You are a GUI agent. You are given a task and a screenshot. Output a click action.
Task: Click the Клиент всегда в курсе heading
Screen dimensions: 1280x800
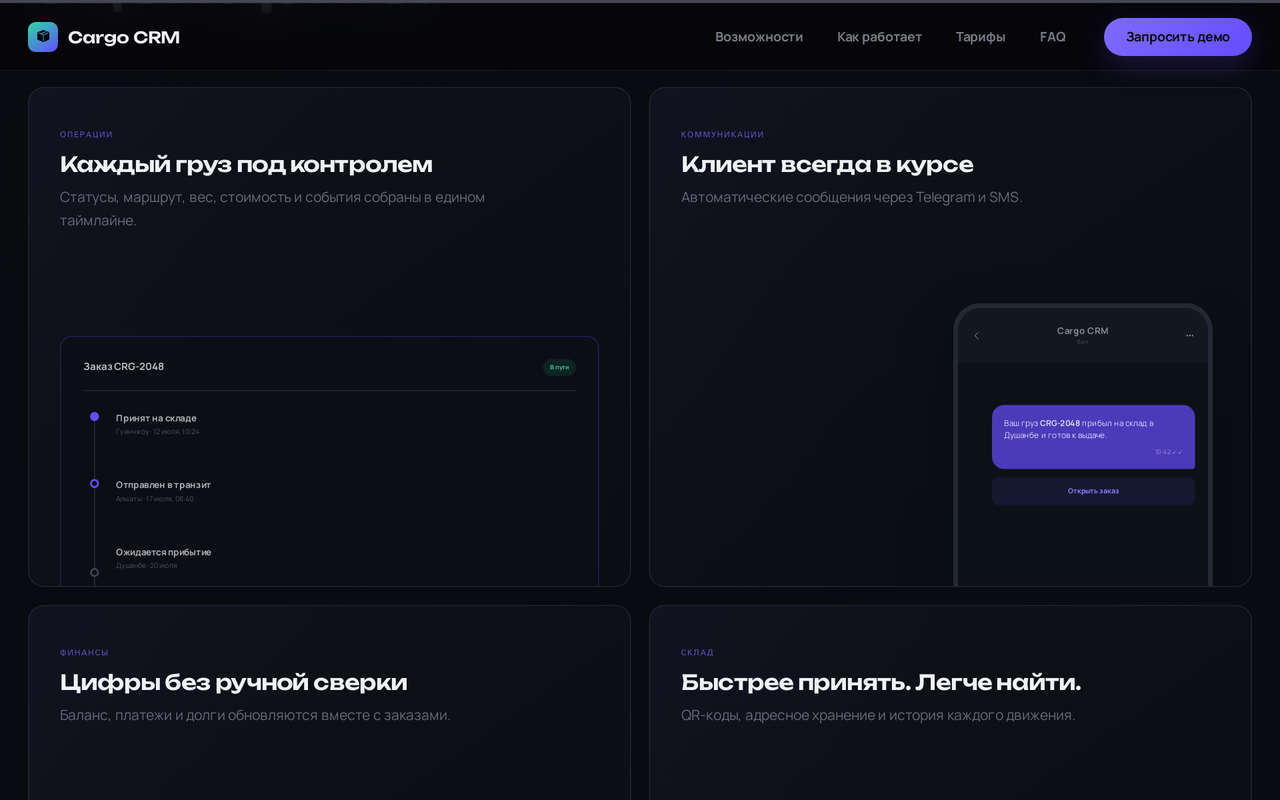(x=827, y=165)
